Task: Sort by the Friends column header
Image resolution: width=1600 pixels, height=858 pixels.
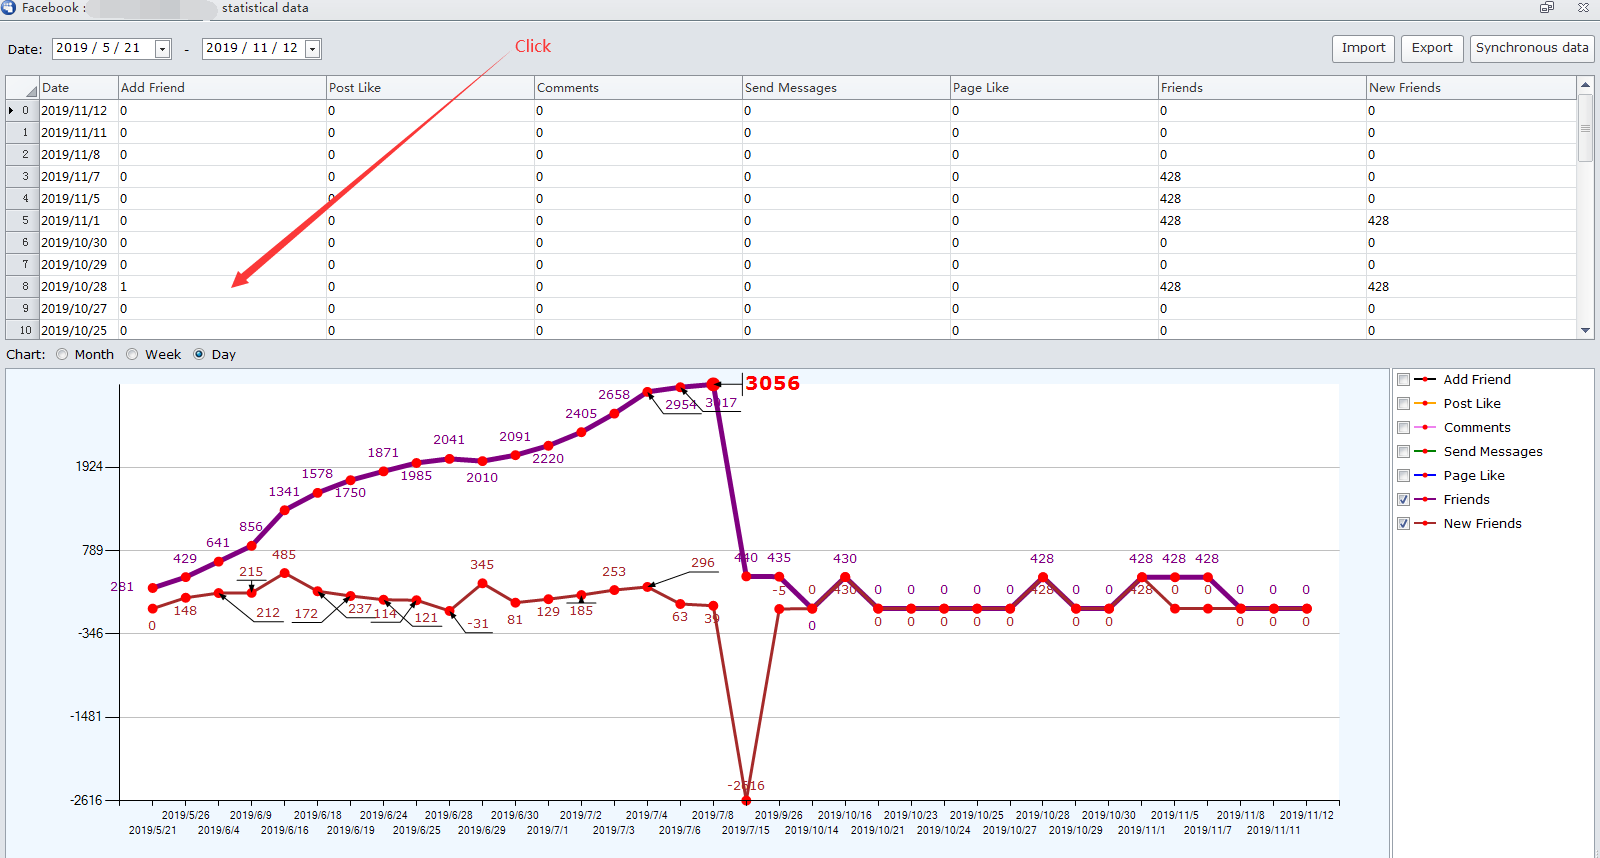Action: pos(1262,88)
